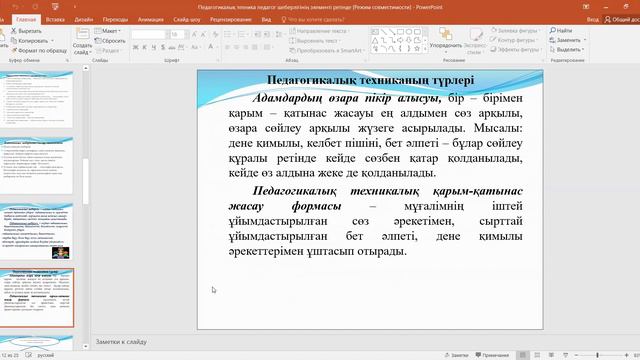Switch to the Рецензирование (Review) tab

[x=231, y=20]
